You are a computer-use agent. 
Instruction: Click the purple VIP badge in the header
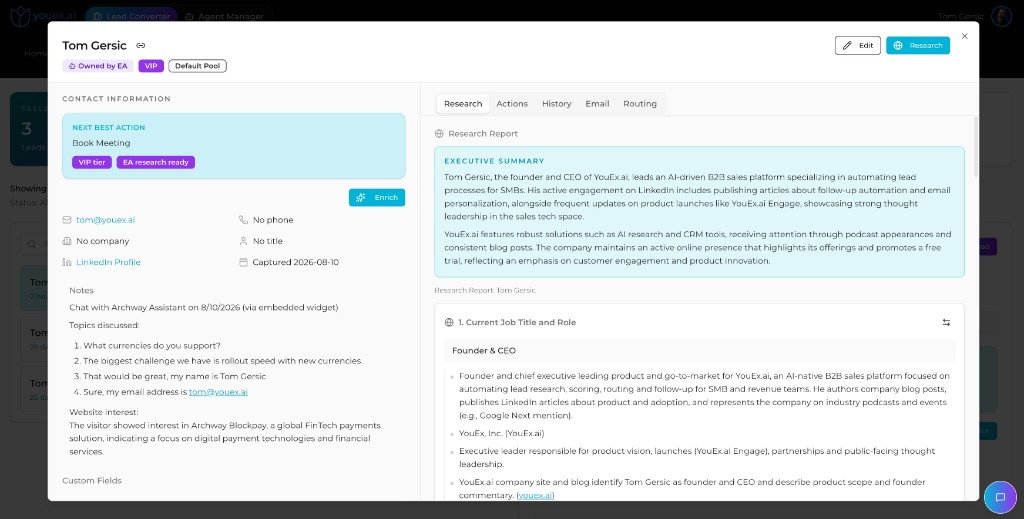(151, 66)
